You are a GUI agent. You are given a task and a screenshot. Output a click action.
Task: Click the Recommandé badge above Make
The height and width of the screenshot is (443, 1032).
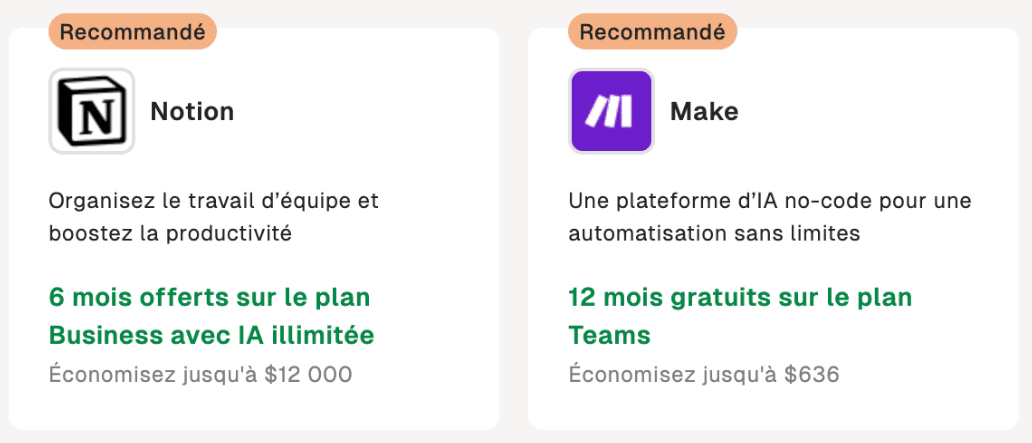pyautogui.click(x=652, y=31)
